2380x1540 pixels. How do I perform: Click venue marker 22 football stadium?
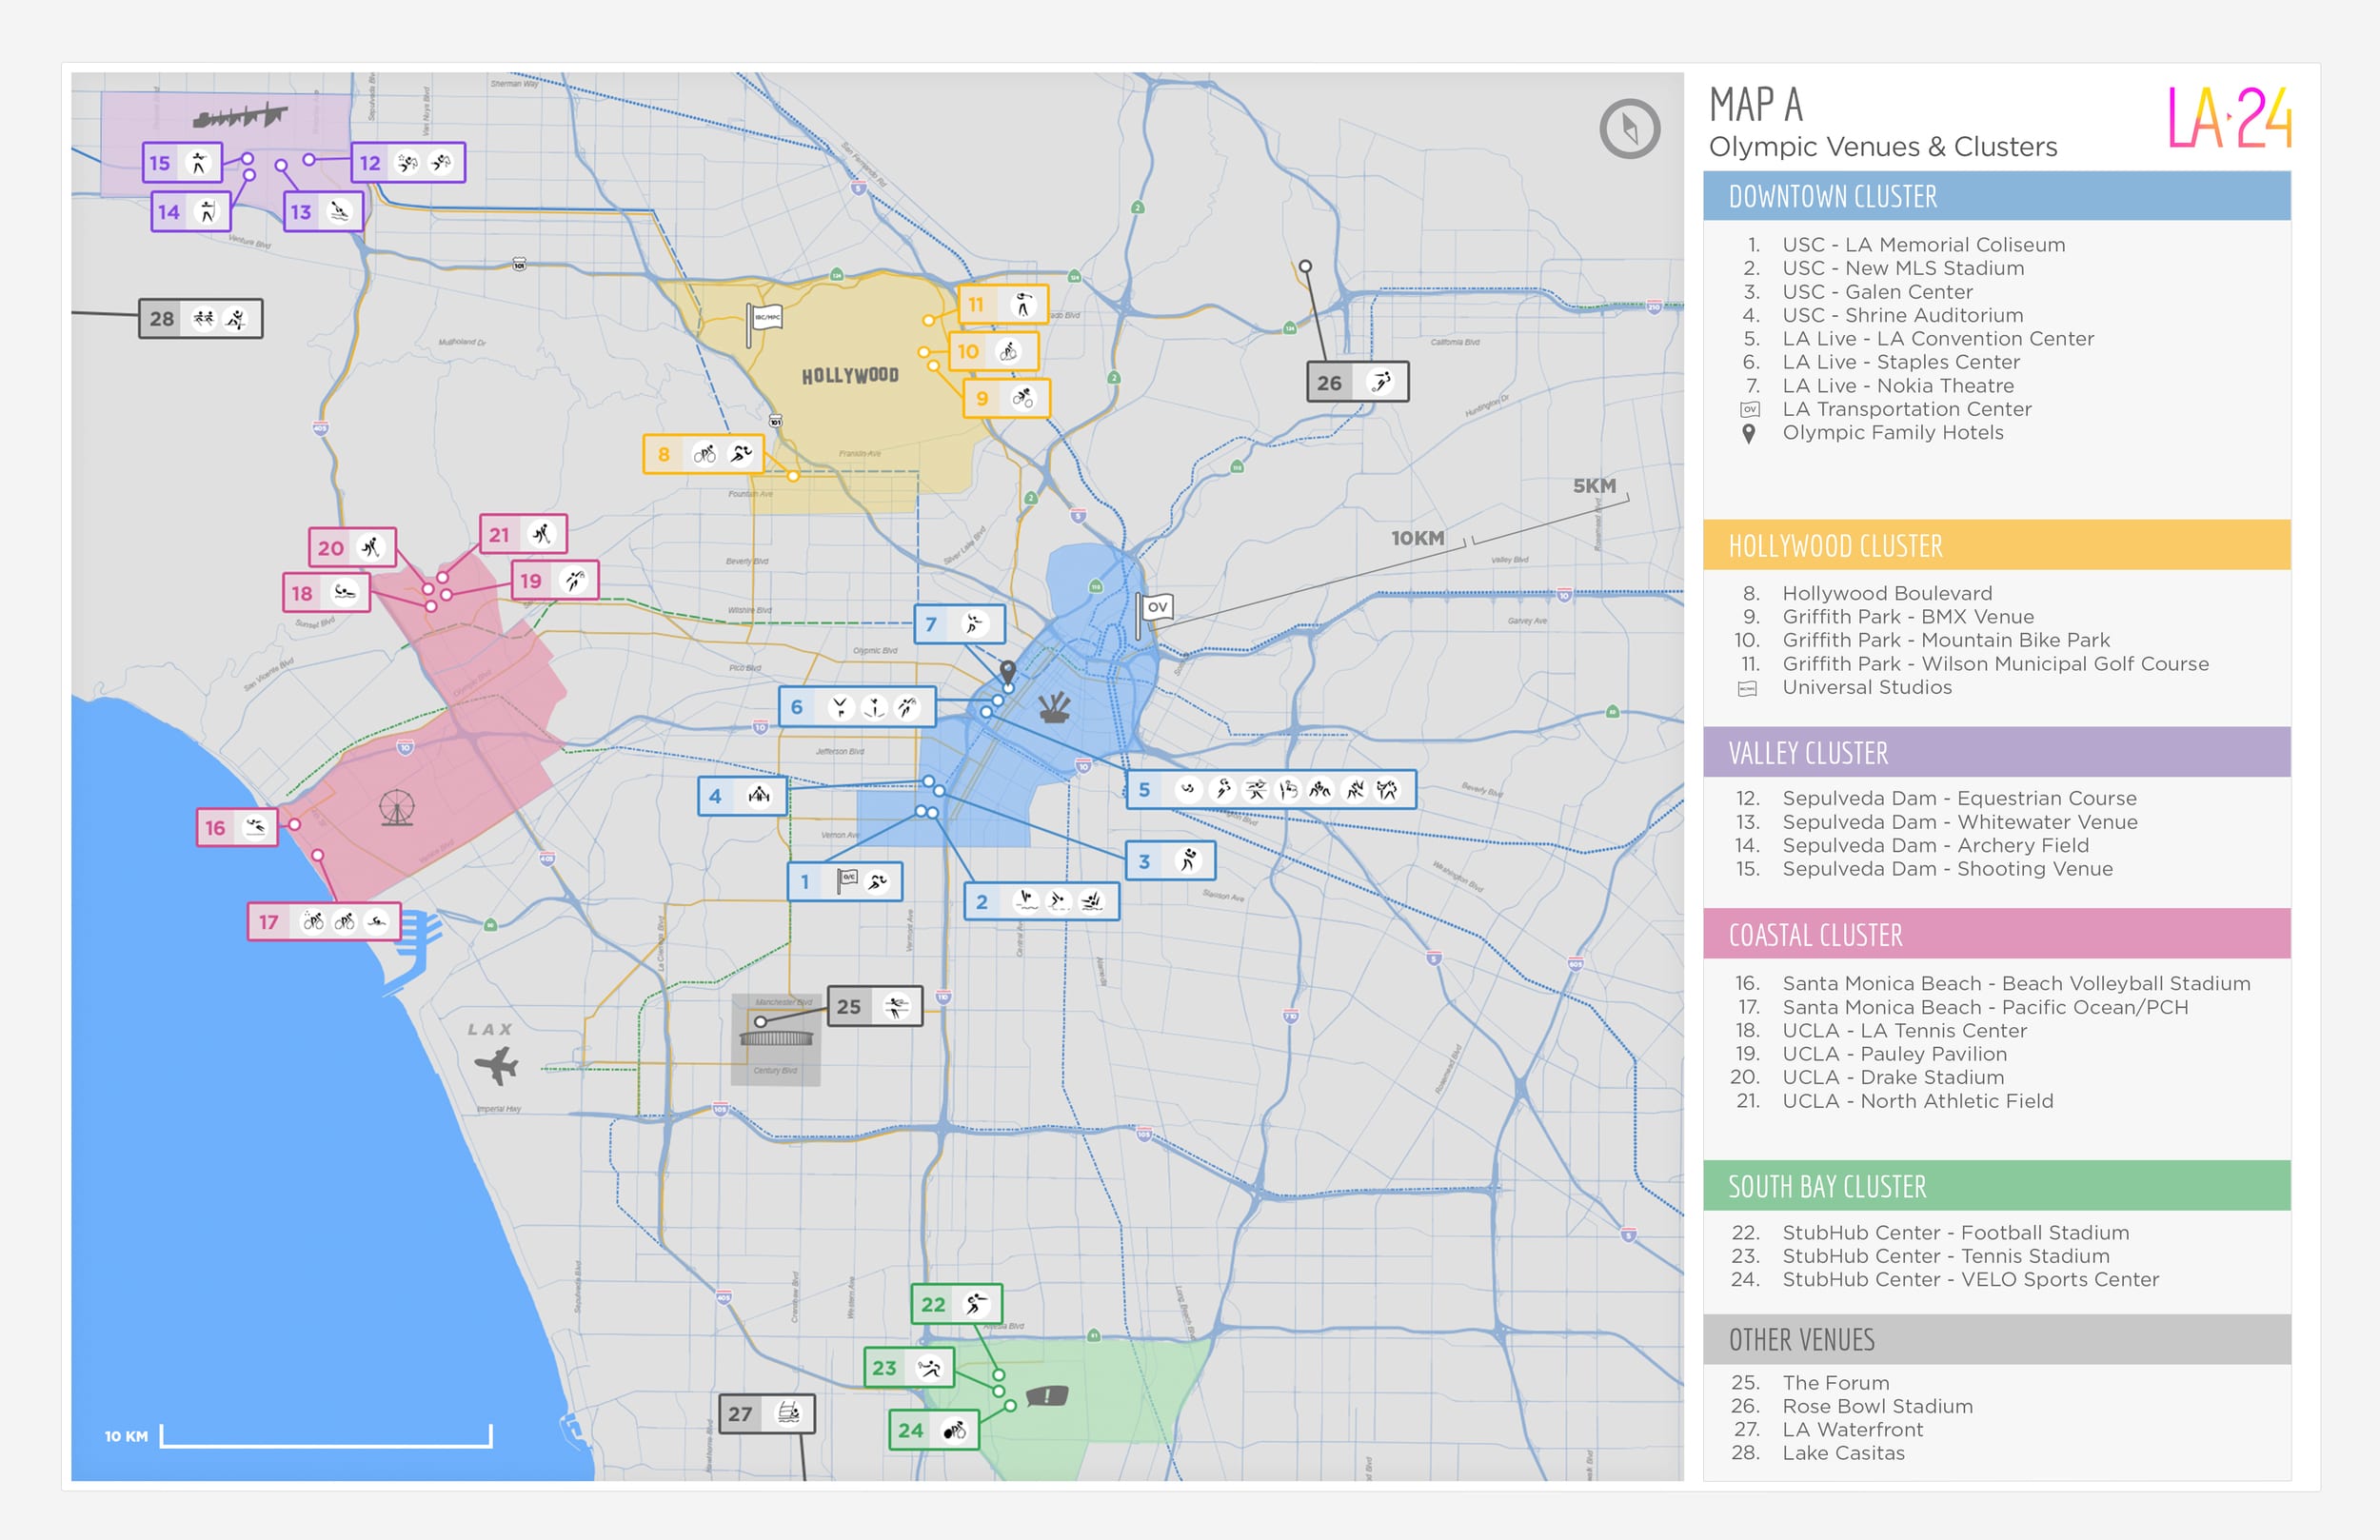tap(956, 1304)
